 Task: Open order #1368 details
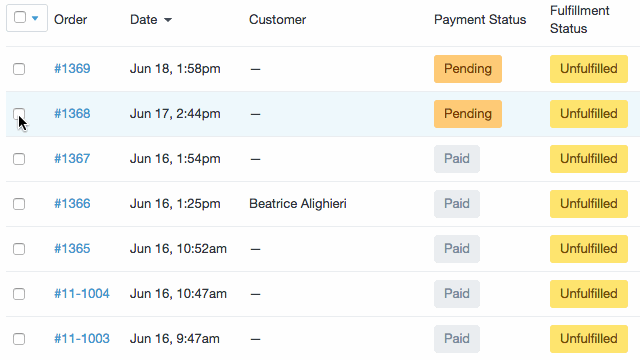click(x=72, y=113)
